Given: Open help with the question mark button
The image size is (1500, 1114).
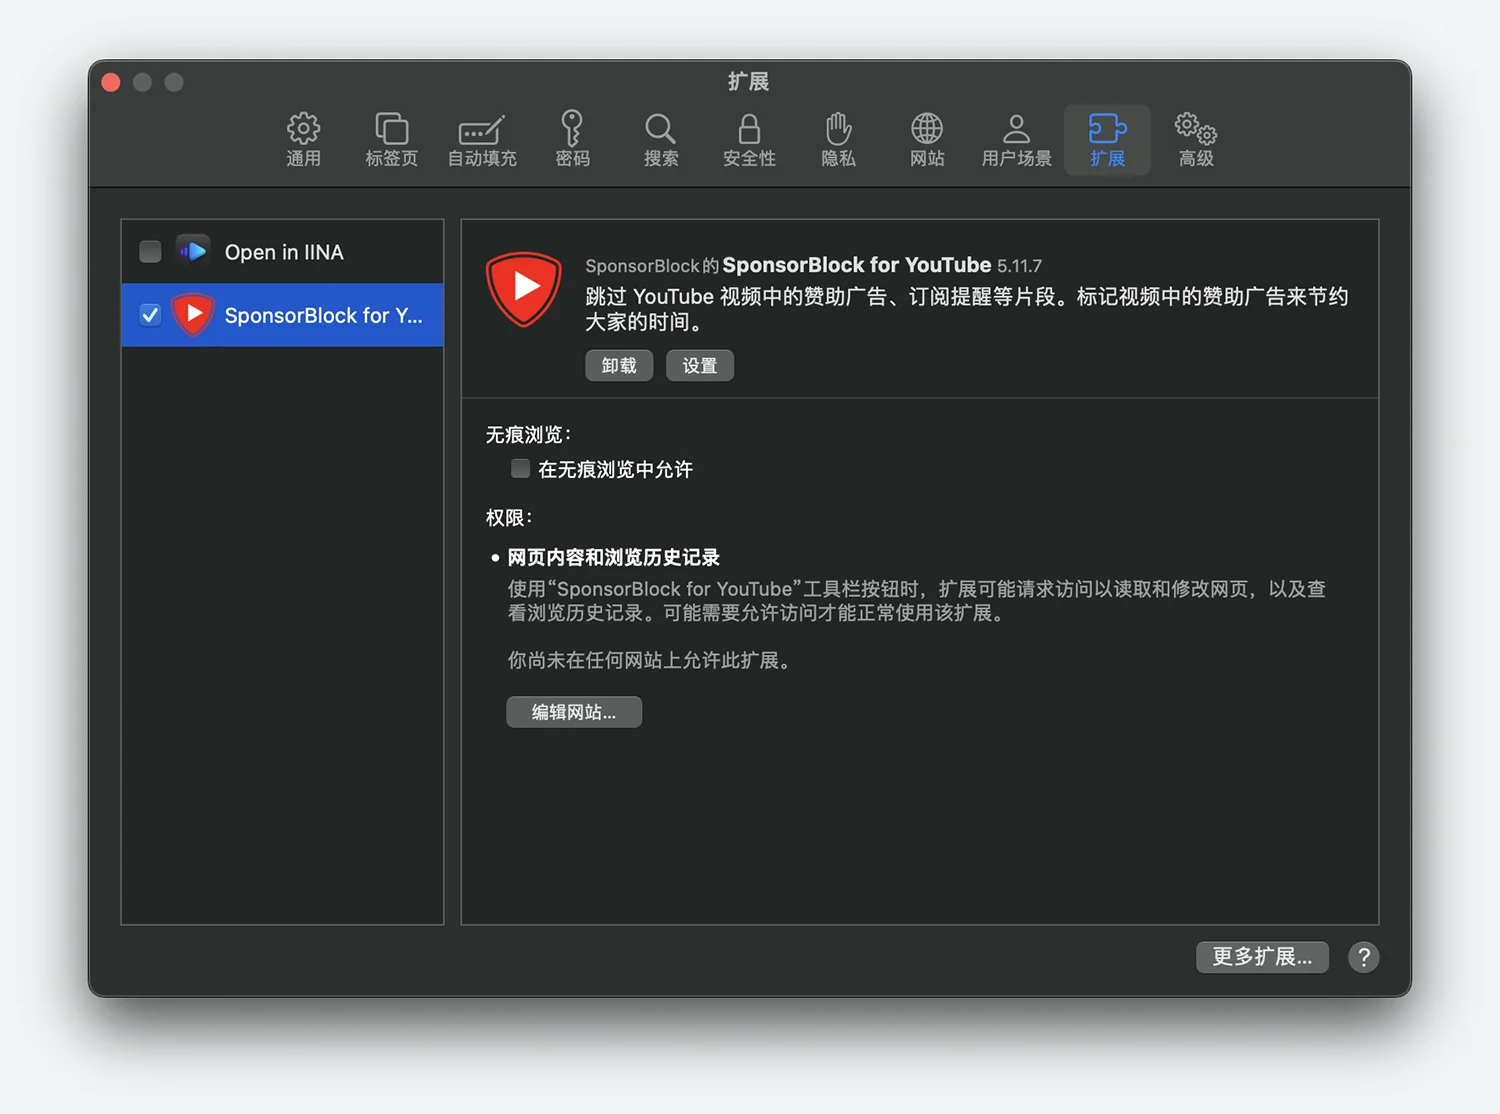Looking at the screenshot, I should click(x=1364, y=957).
